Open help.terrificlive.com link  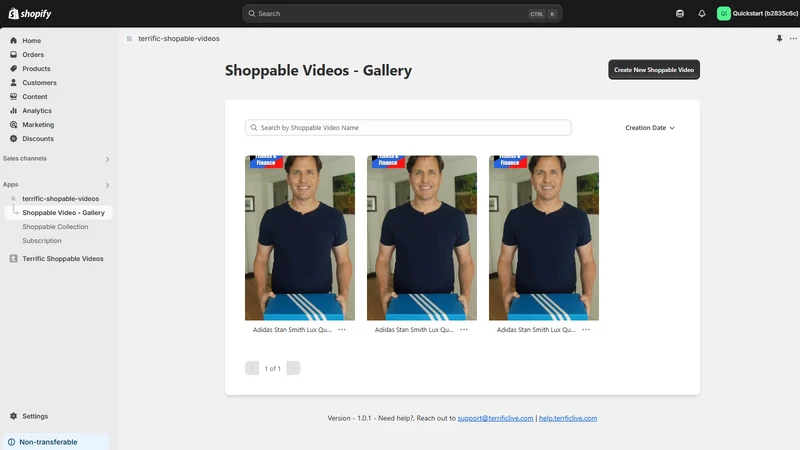pyautogui.click(x=568, y=418)
